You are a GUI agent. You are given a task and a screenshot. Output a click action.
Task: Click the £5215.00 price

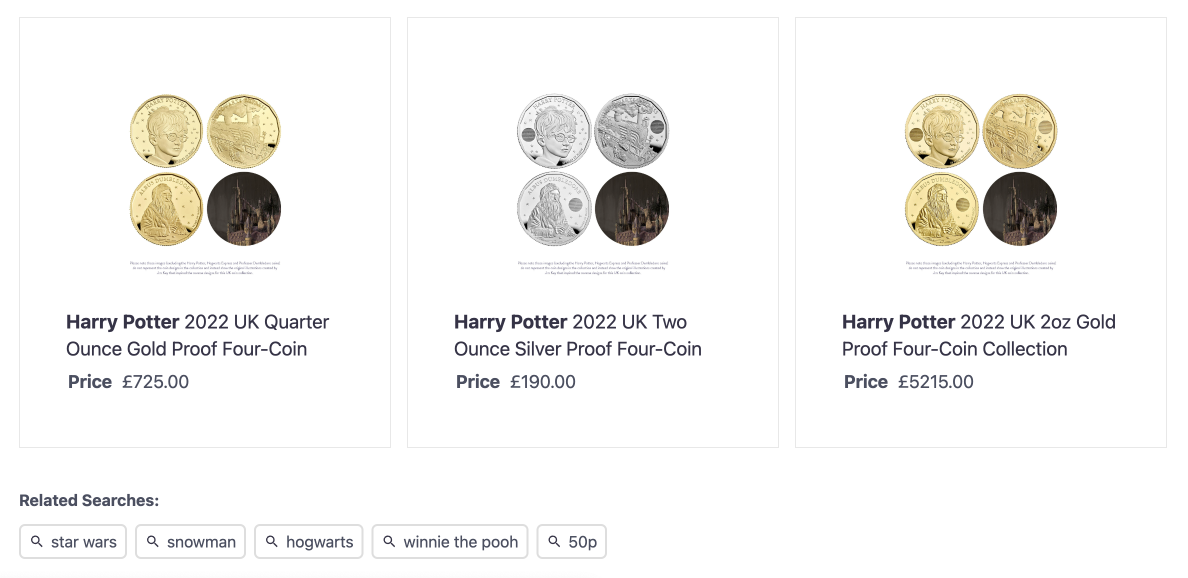click(x=935, y=382)
